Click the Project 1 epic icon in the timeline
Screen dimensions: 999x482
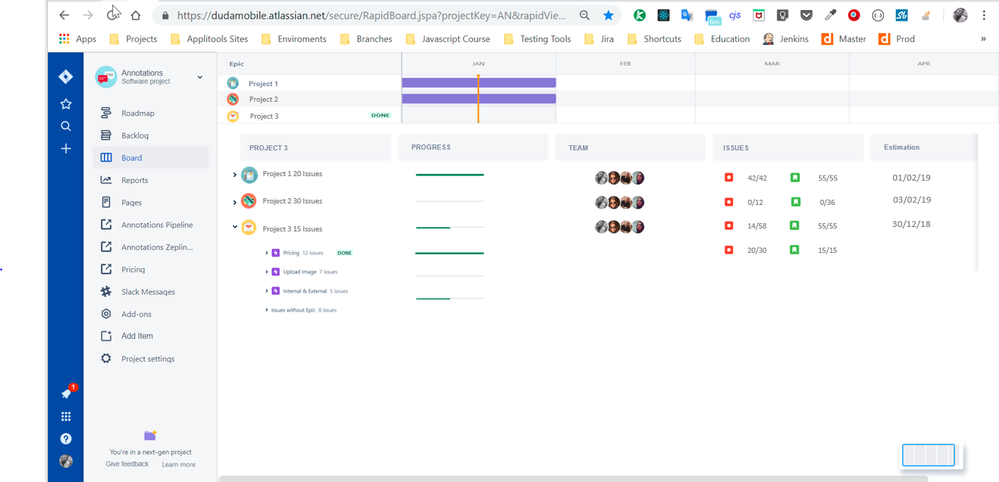click(233, 83)
